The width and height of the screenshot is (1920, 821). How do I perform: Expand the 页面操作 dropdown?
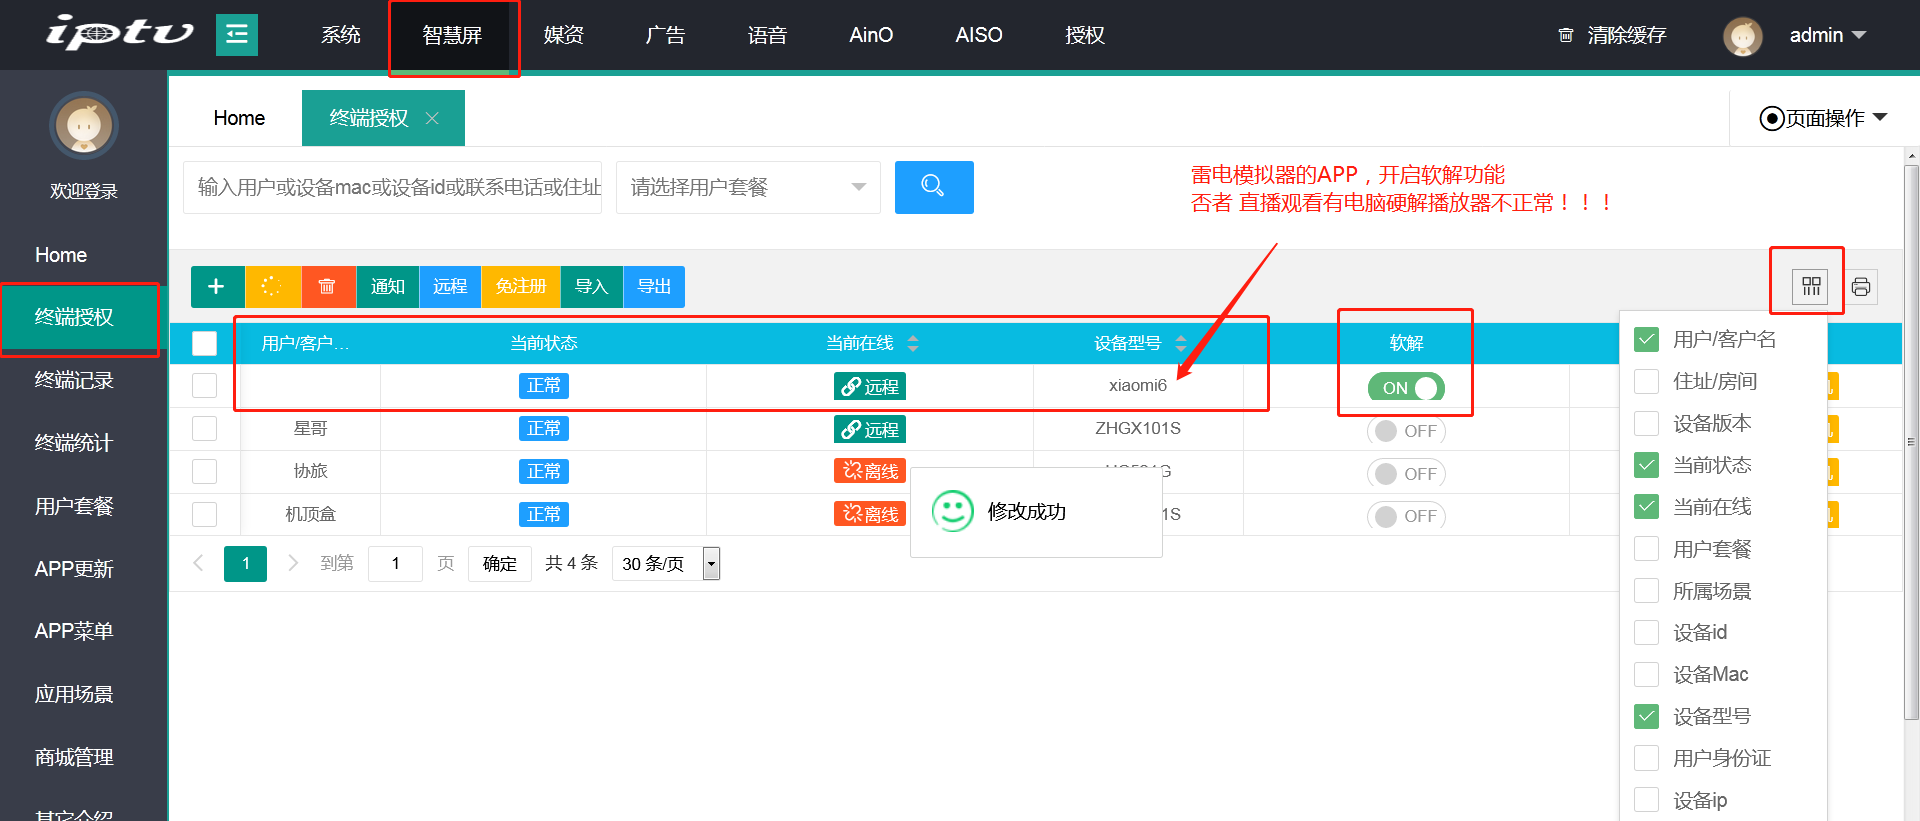pos(1823,118)
